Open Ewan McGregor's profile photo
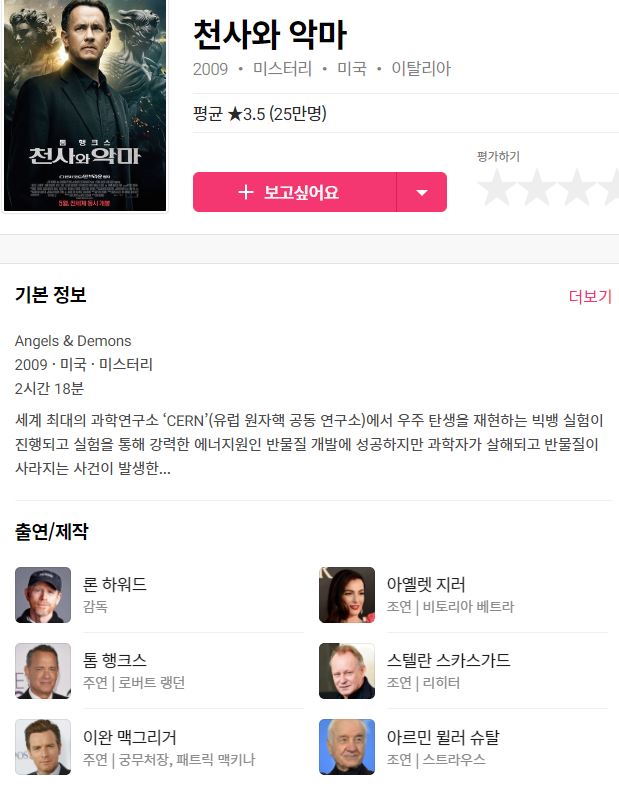Image resolution: width=619 pixels, height=798 pixels. pyautogui.click(x=43, y=747)
